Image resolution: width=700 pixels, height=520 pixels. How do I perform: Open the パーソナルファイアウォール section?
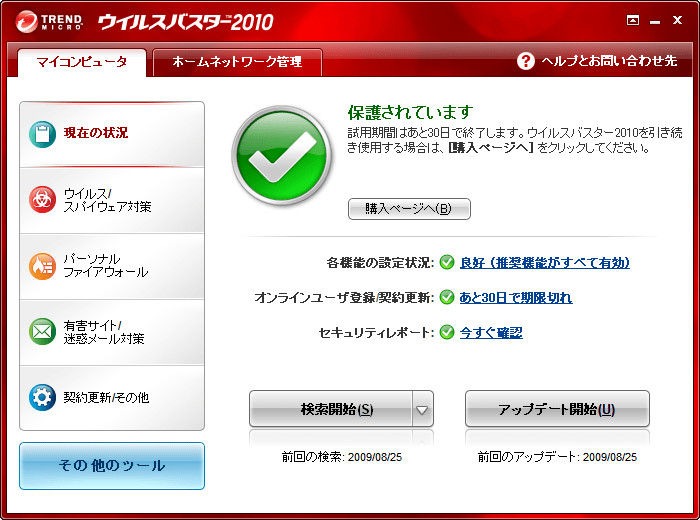tap(112, 266)
